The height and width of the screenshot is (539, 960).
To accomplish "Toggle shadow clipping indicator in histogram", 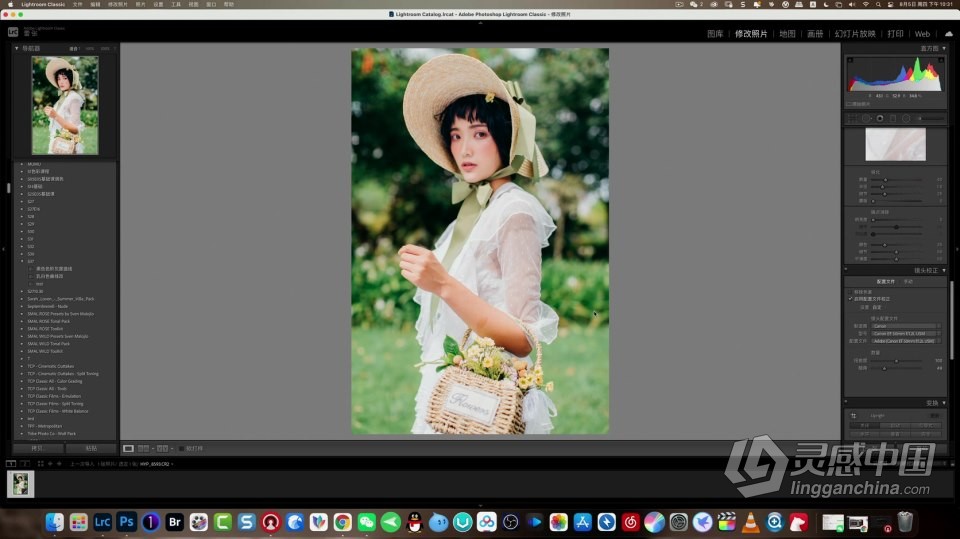I will (x=850, y=60).
